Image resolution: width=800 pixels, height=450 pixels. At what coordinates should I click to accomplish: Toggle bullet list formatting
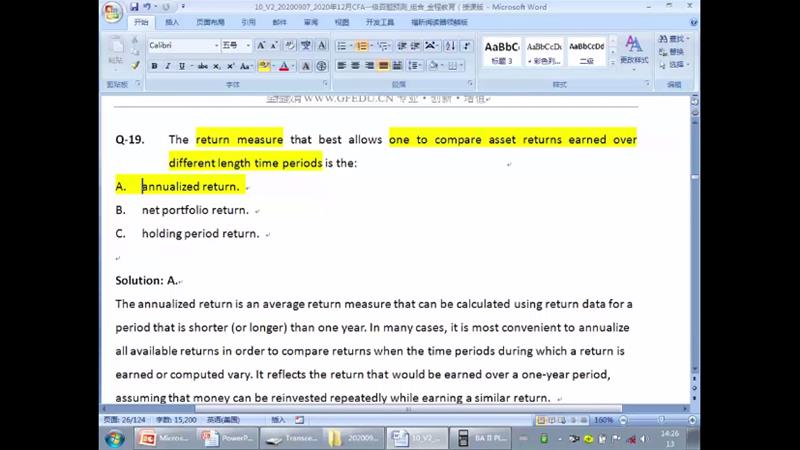(342, 46)
